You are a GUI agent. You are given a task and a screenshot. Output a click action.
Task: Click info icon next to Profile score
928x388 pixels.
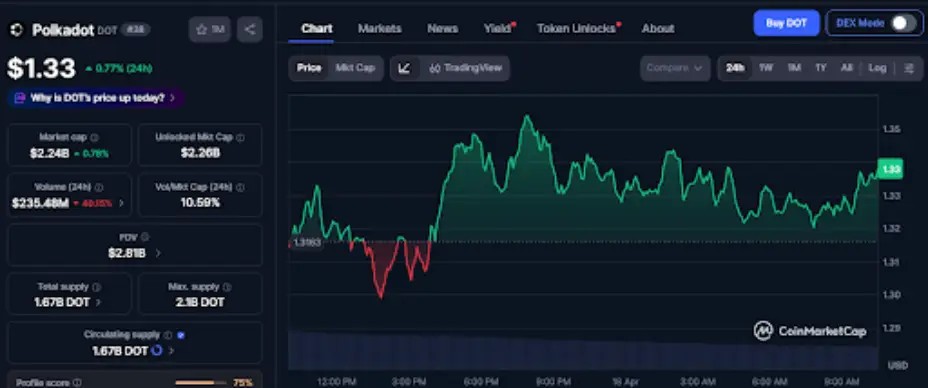pyautogui.click(x=77, y=383)
